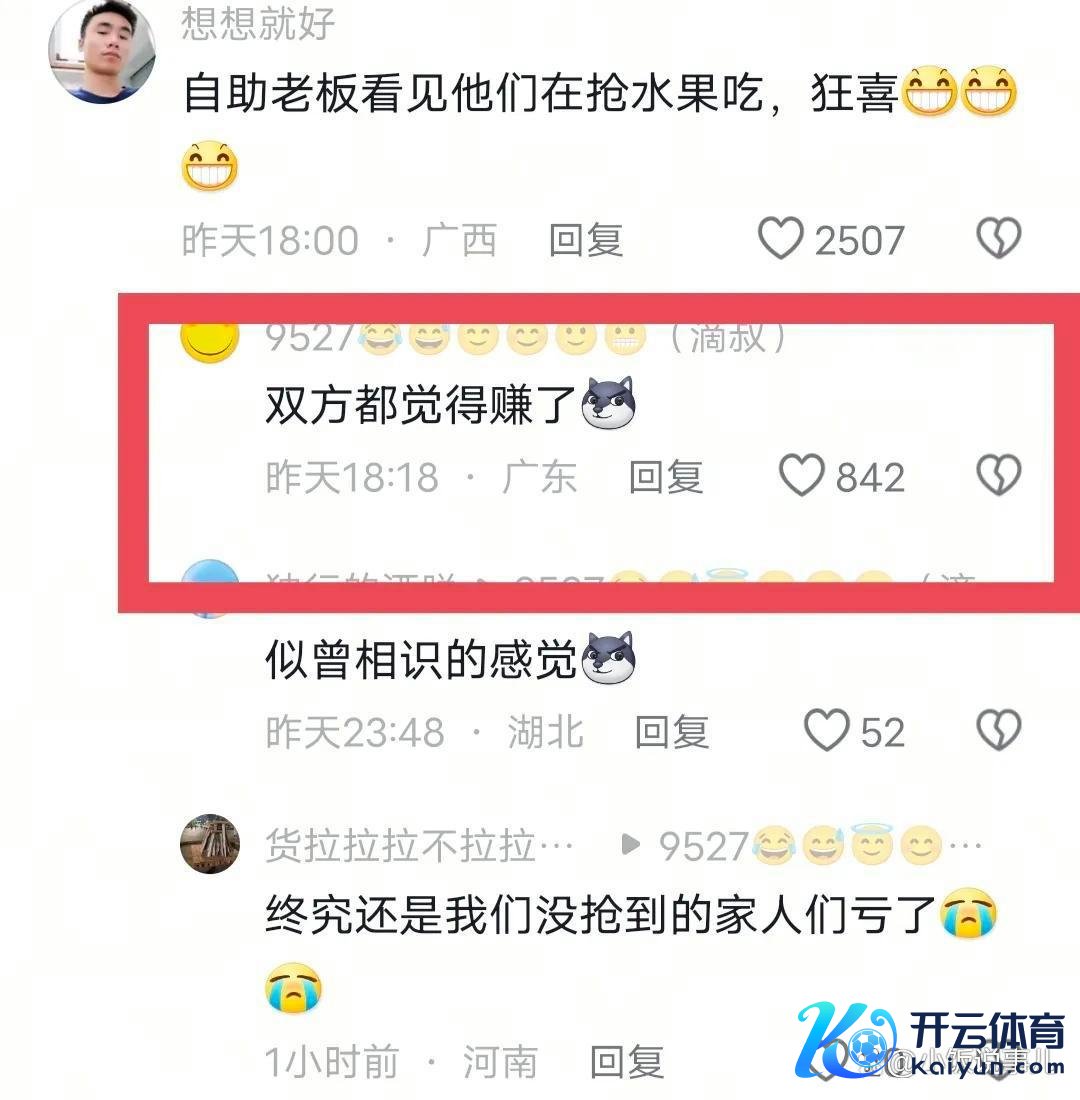The image size is (1080, 1100).
Task: Open the 想想就好 user avatar
Action: (102, 51)
